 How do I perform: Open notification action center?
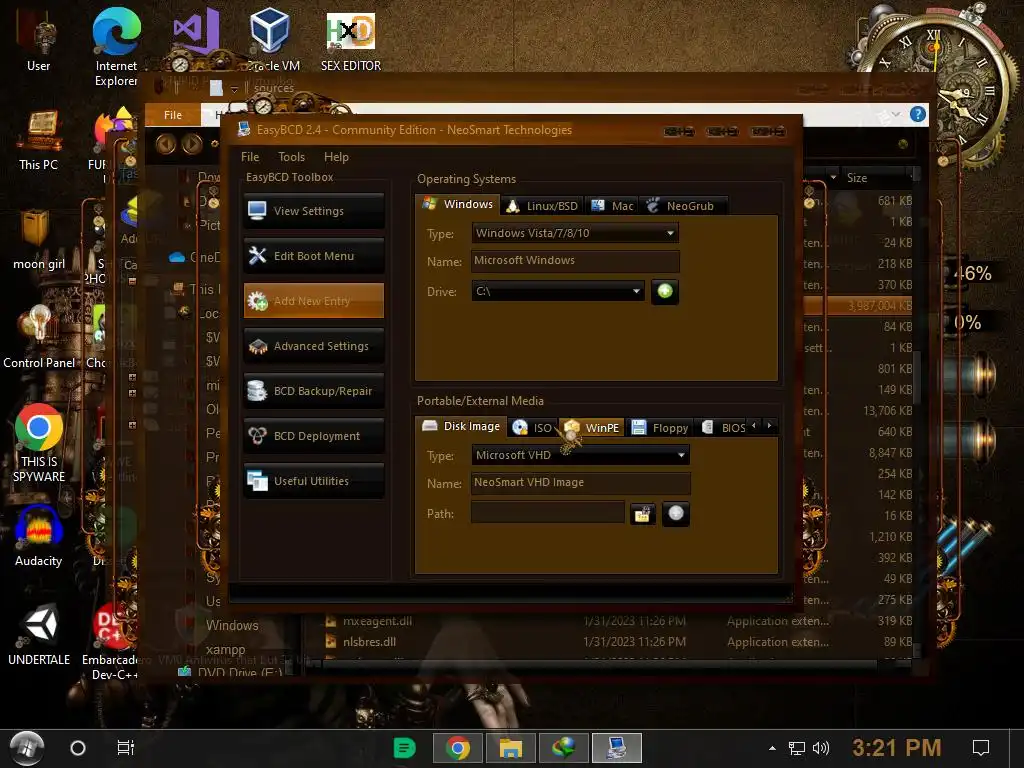coord(981,748)
